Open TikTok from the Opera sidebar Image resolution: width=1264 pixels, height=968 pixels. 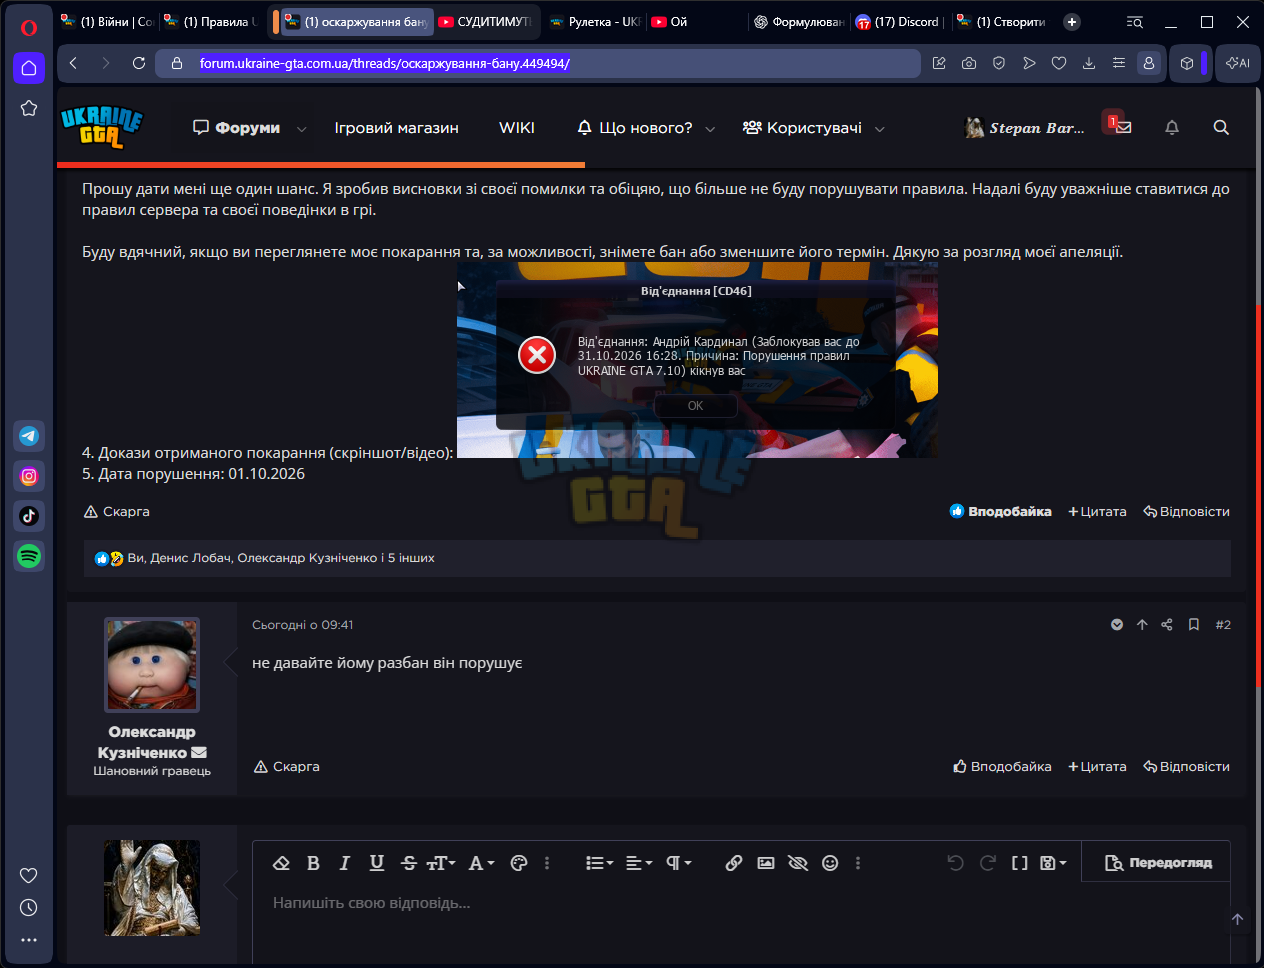(x=29, y=516)
